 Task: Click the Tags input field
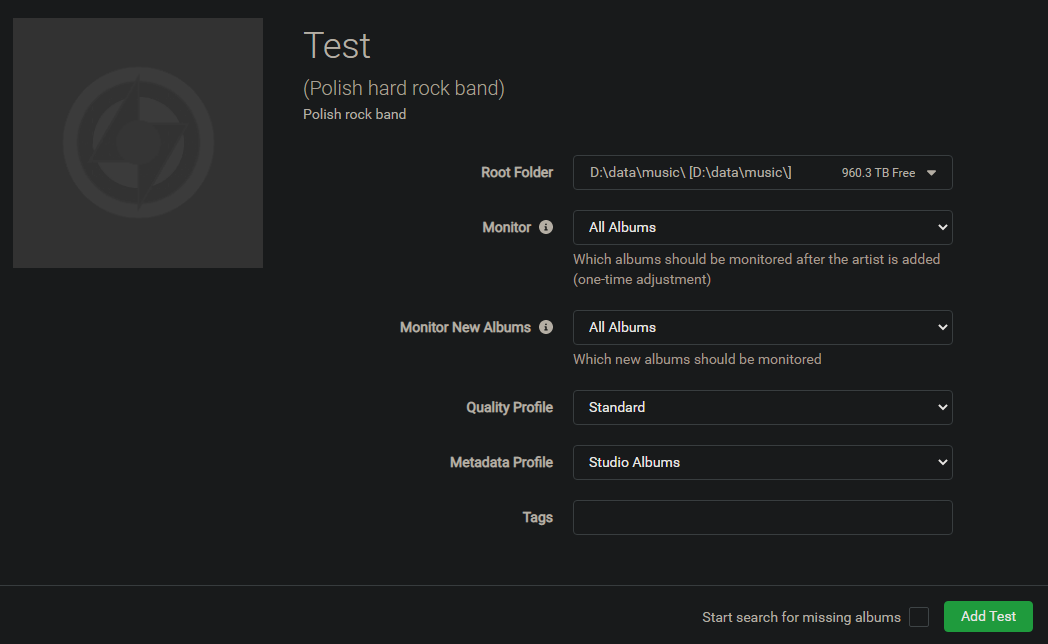coord(763,517)
